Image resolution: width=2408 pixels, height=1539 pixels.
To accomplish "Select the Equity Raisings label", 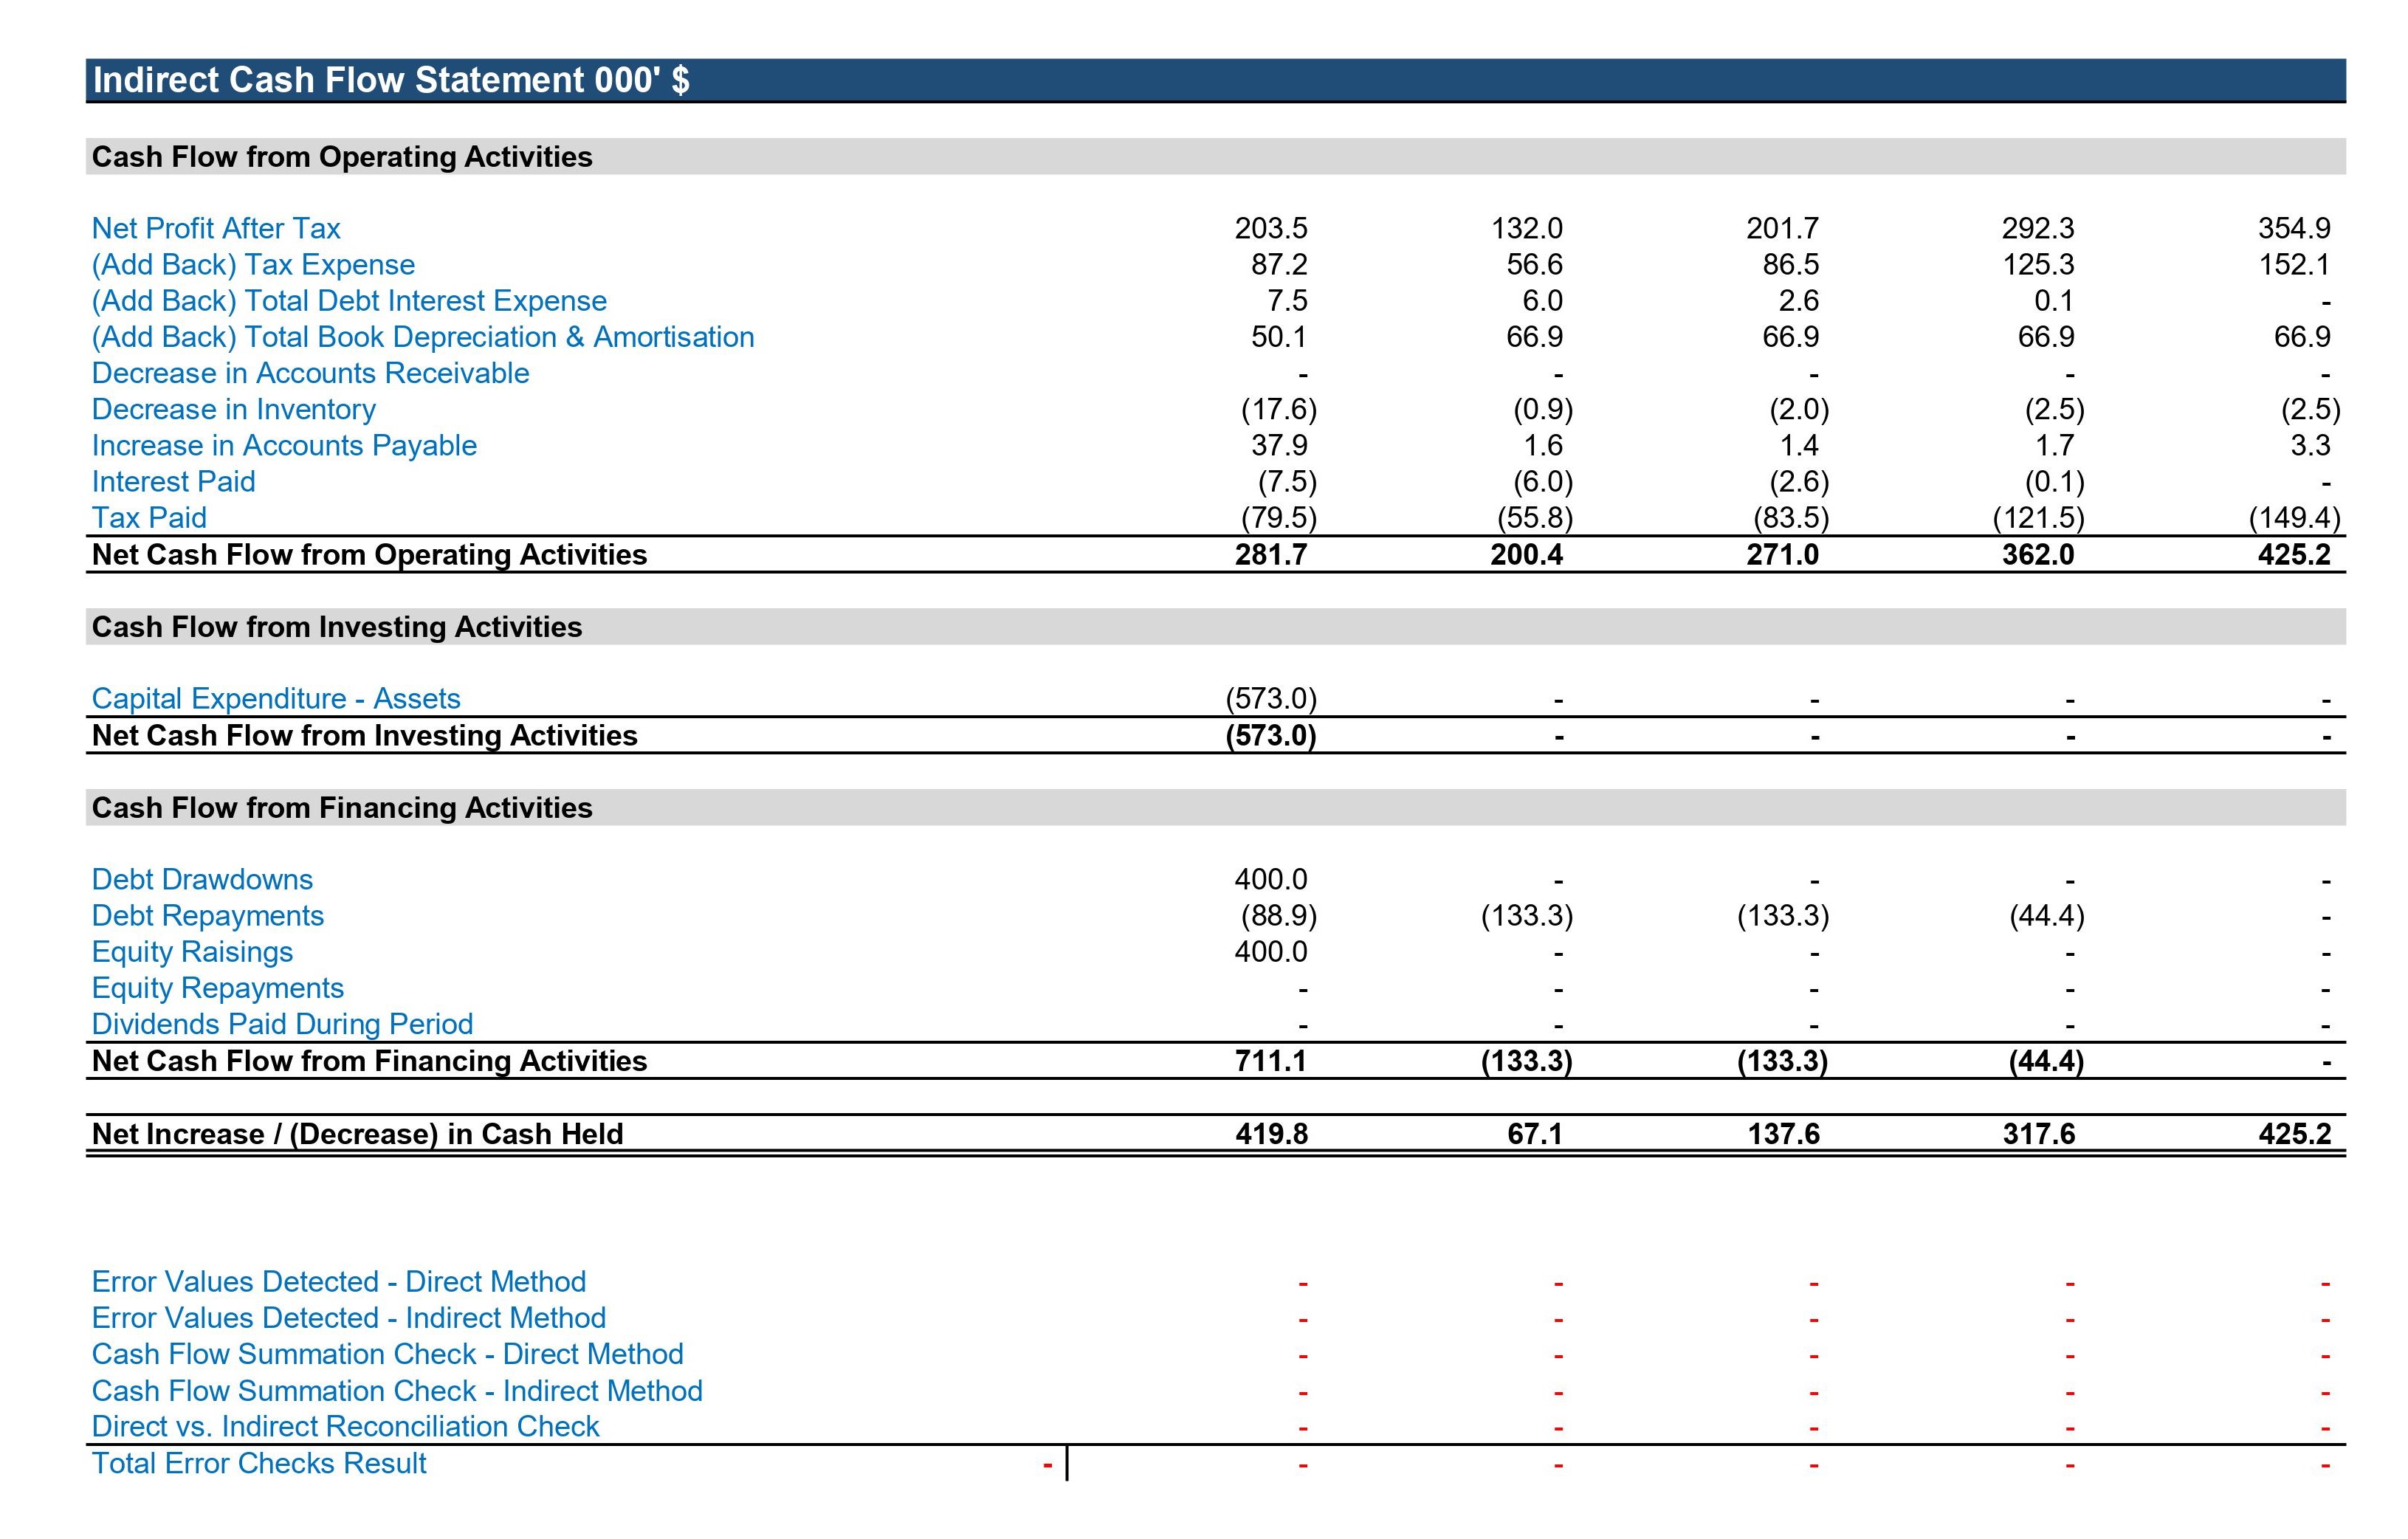I will (192, 952).
